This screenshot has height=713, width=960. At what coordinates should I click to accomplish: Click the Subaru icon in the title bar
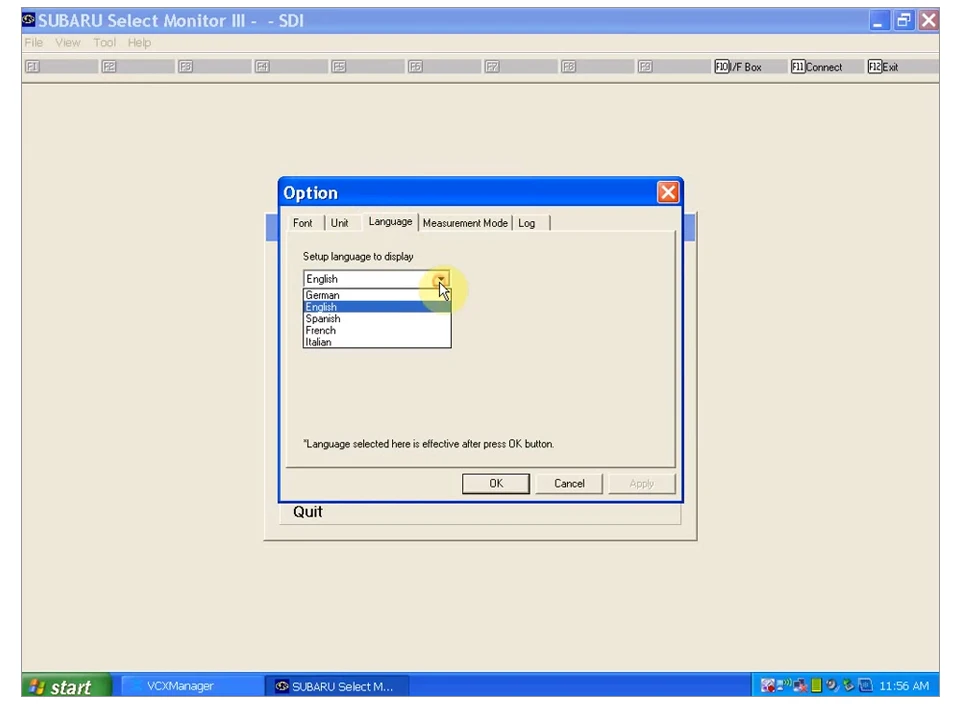coord(29,20)
